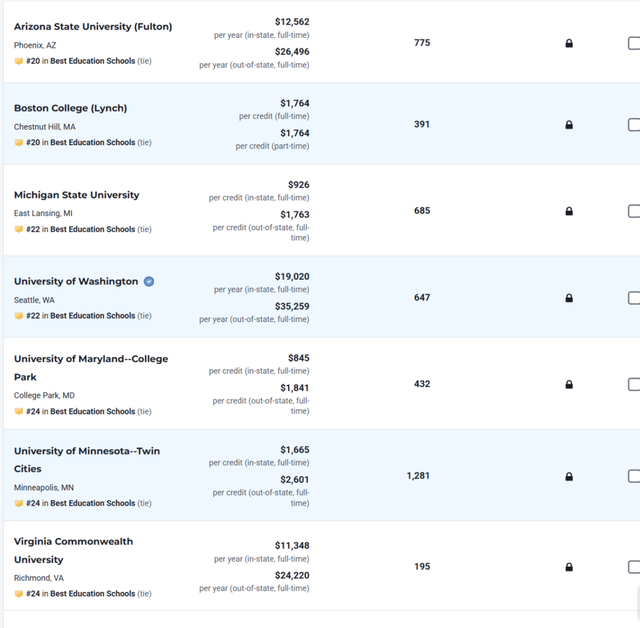Tick the compare checkbox for Boston College
640x628 pixels.
634,124
